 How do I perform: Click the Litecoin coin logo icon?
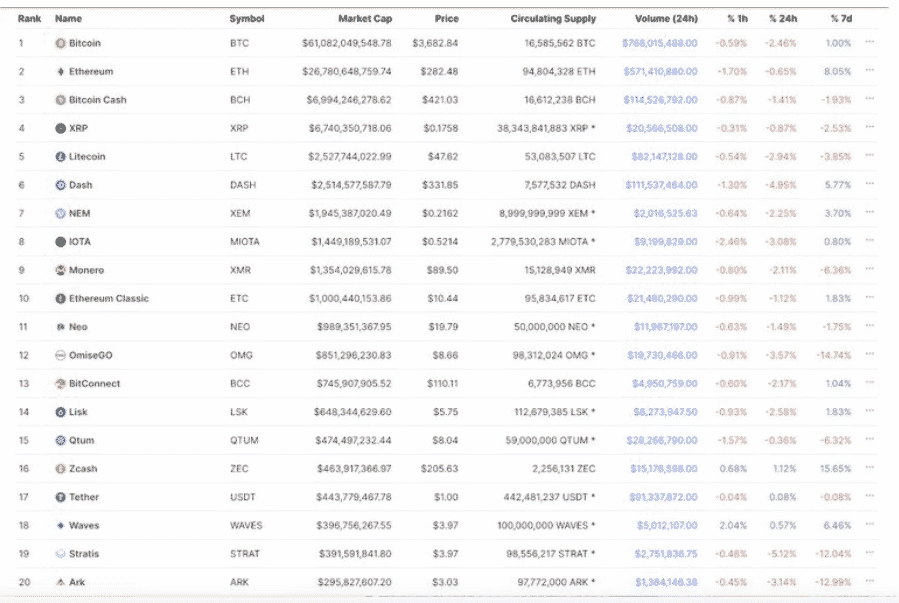tap(60, 157)
